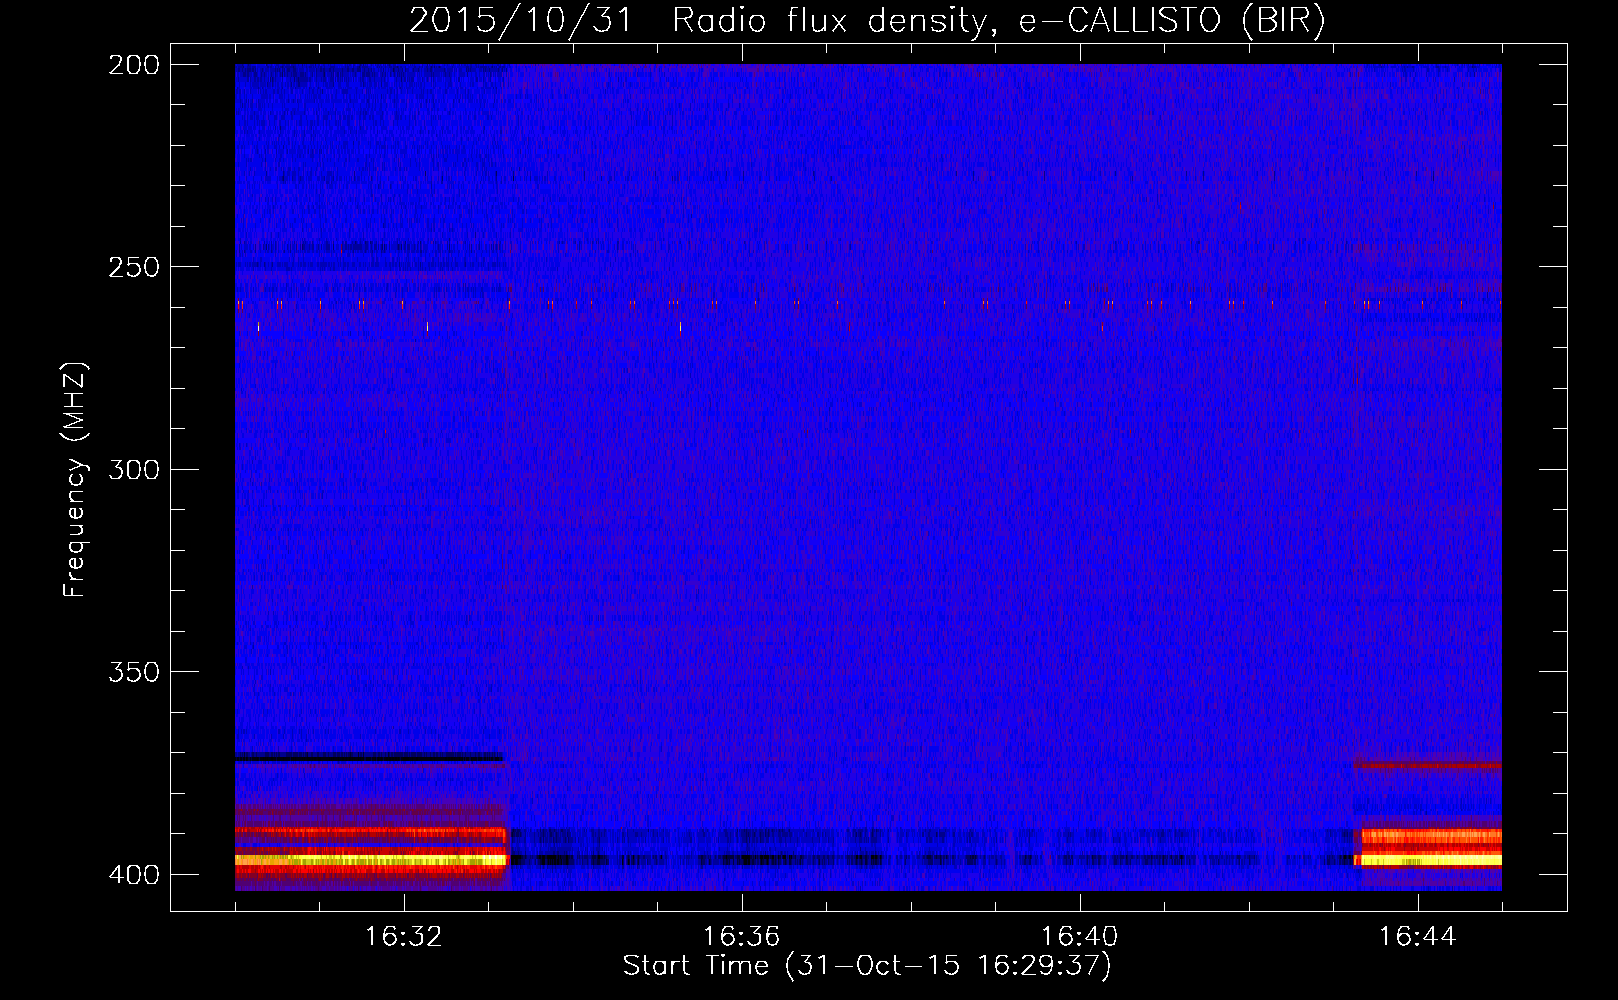The width and height of the screenshot is (1618, 1000).
Task: Click the 200 frequency tick label
Action: (134, 65)
